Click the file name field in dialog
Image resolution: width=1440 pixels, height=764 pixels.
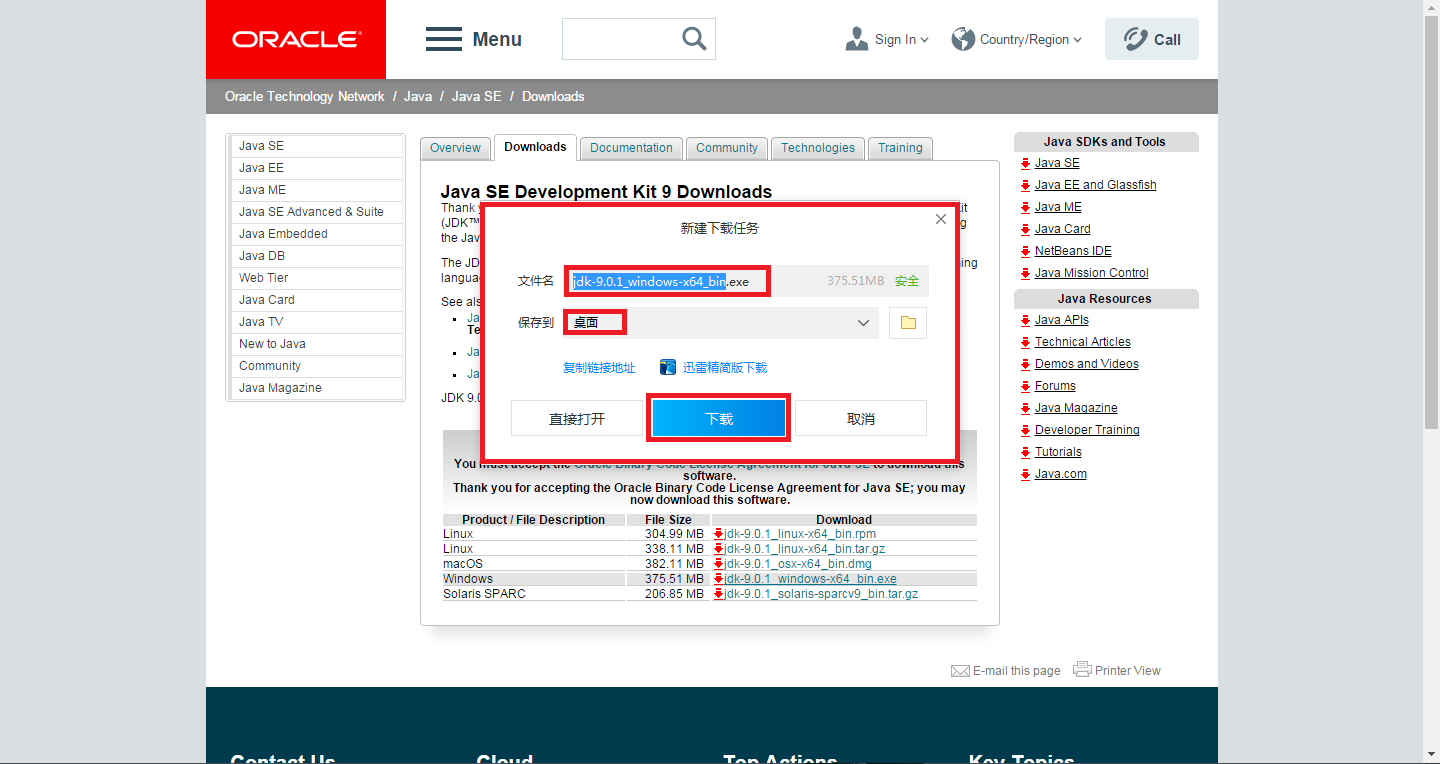coord(748,281)
